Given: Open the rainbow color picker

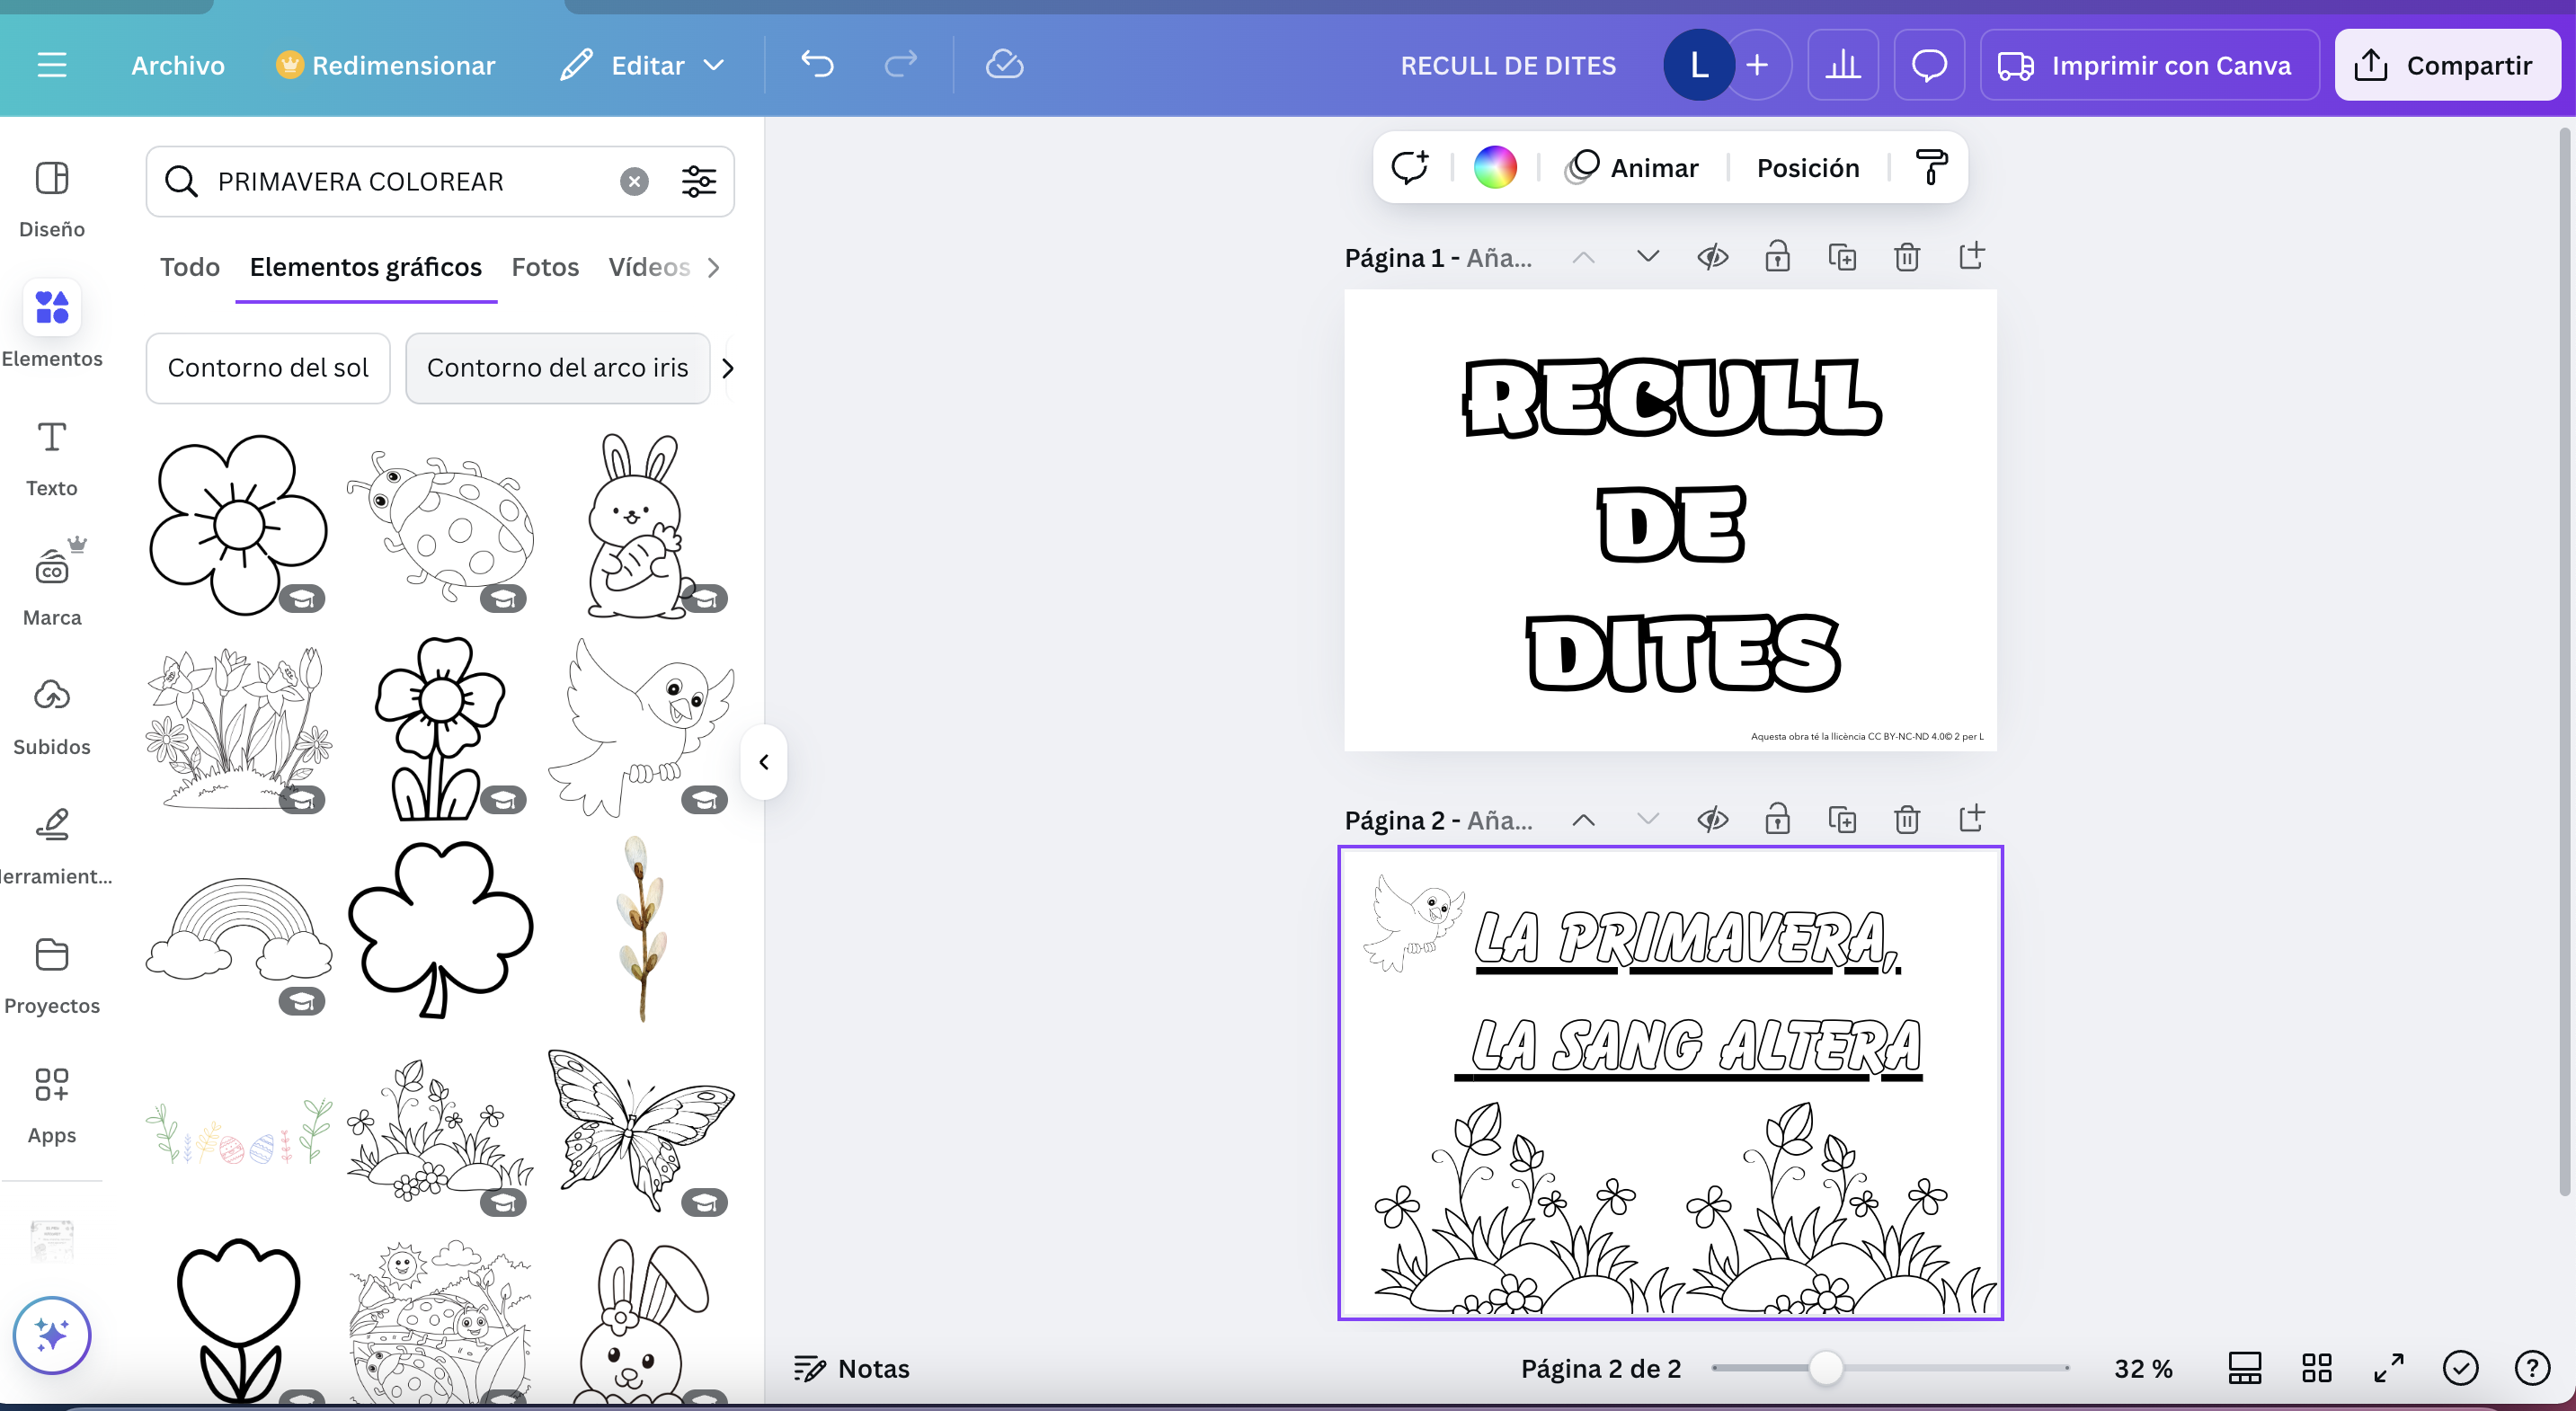Looking at the screenshot, I should tap(1495, 166).
